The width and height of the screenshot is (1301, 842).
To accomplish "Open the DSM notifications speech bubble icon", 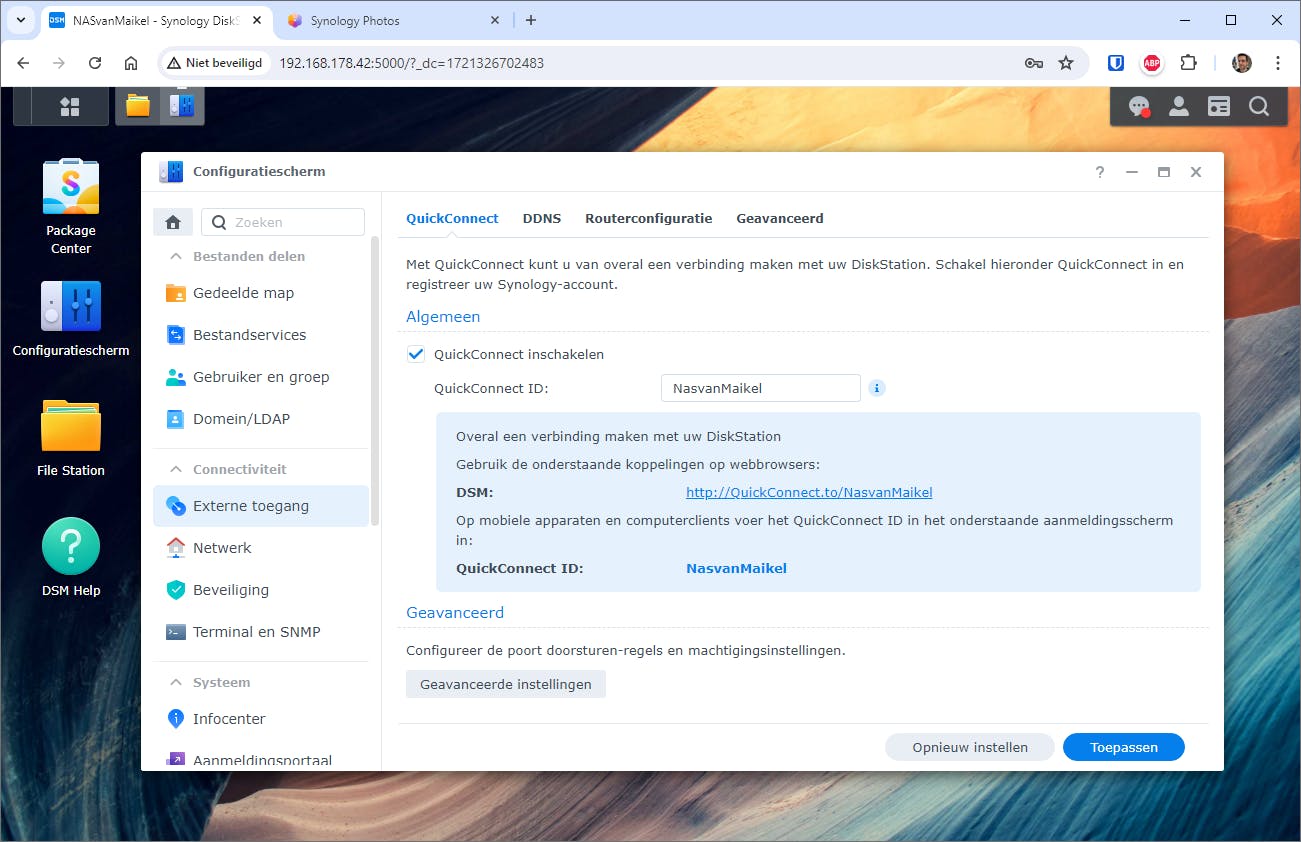I will [x=1139, y=106].
